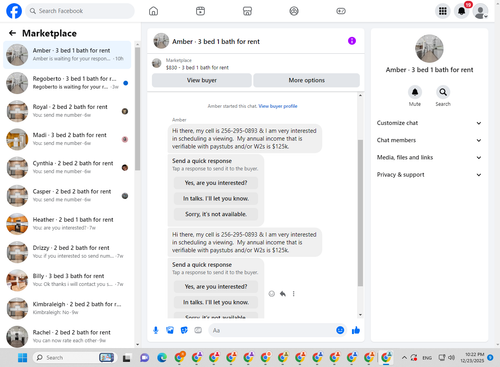The image size is (500, 367).
Task: Click the Aa message input field
Action: click(x=272, y=330)
